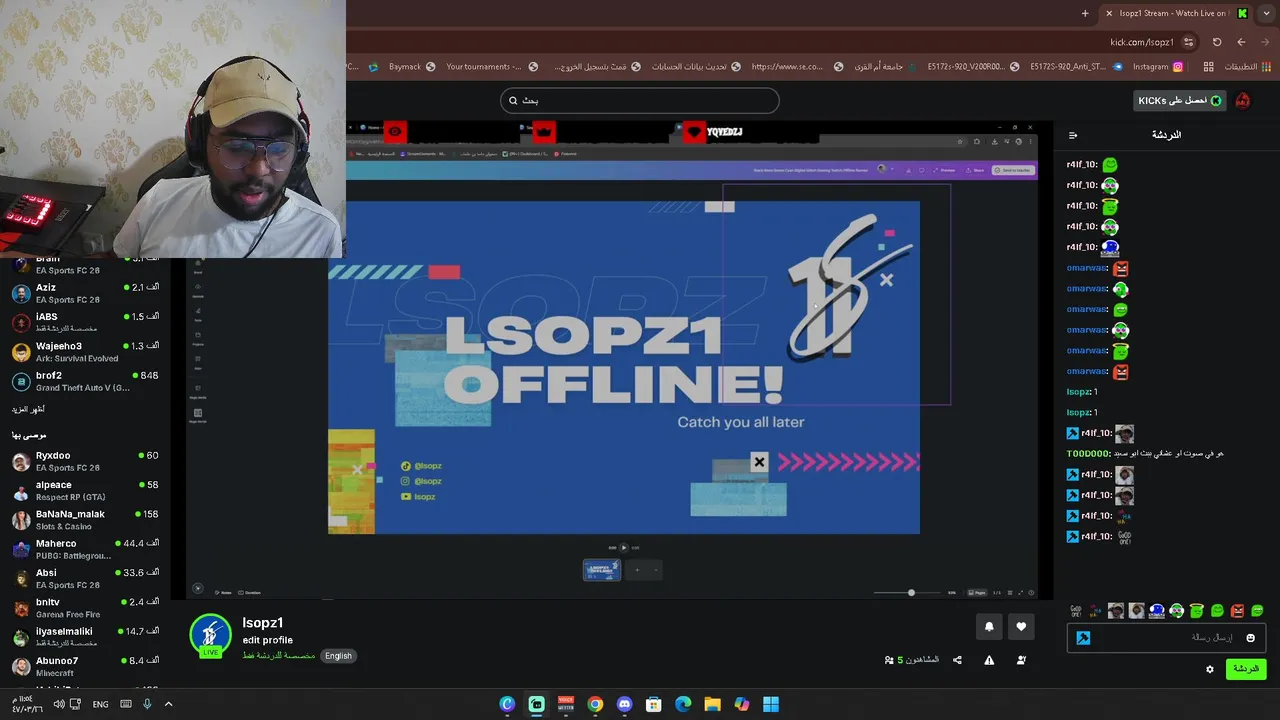The width and height of the screenshot is (1280, 720).
Task: Open Ryxdoo channel in sidebar
Action: (85, 461)
